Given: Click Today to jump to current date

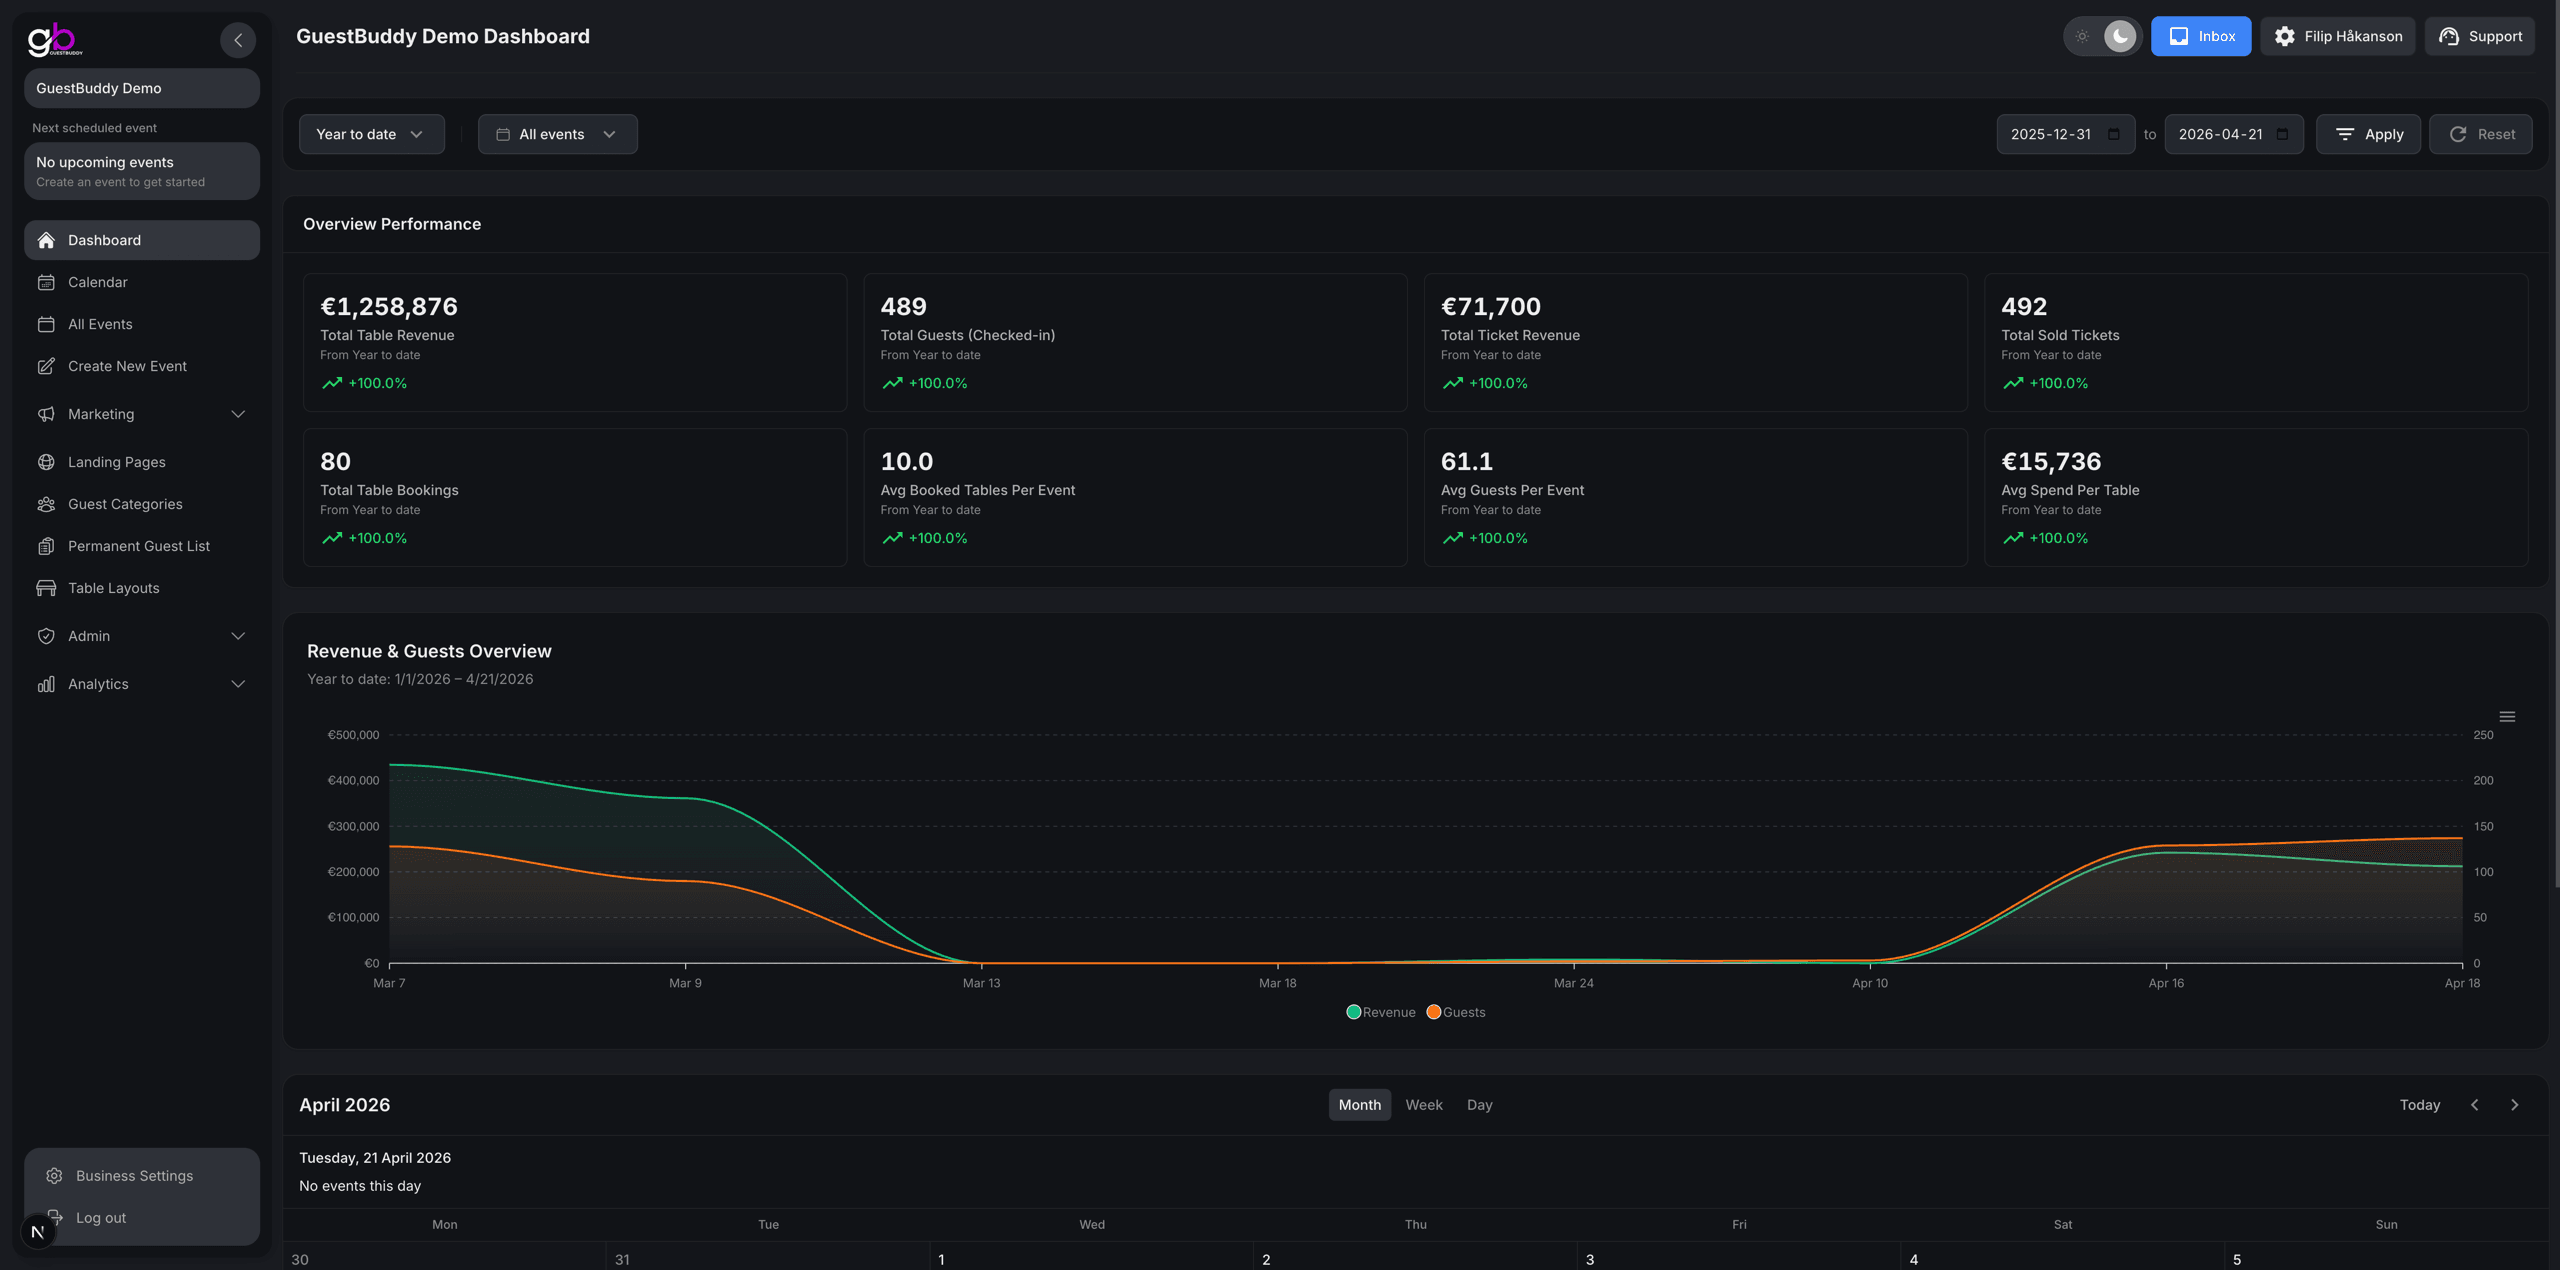Looking at the screenshot, I should point(2419,1105).
